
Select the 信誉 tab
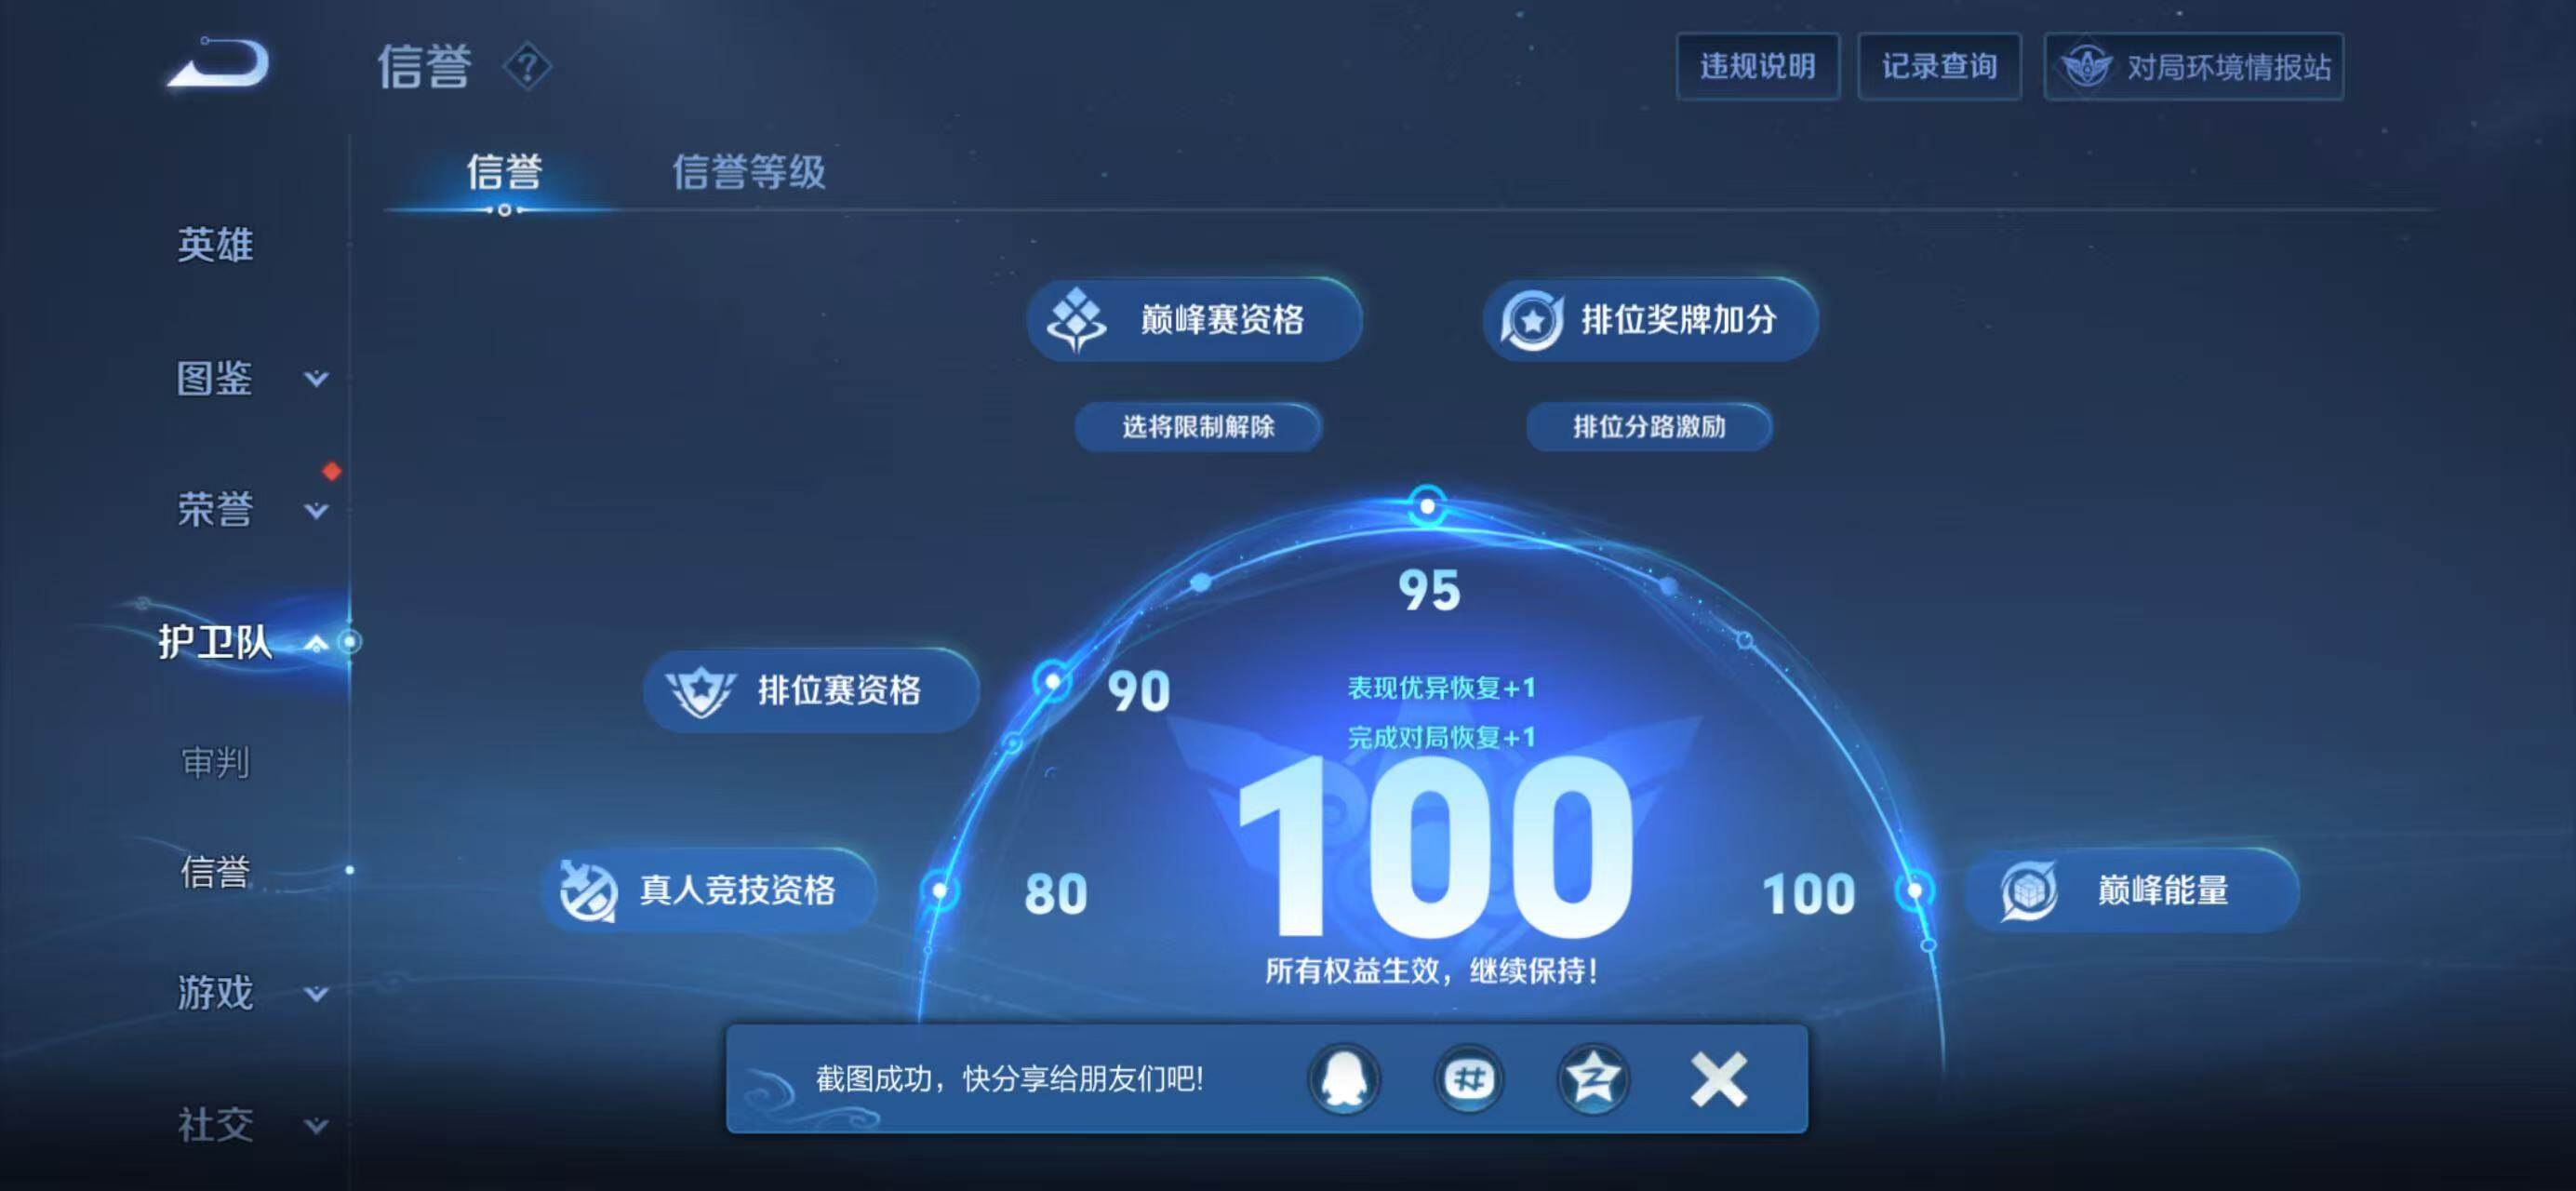pyautogui.click(x=504, y=171)
